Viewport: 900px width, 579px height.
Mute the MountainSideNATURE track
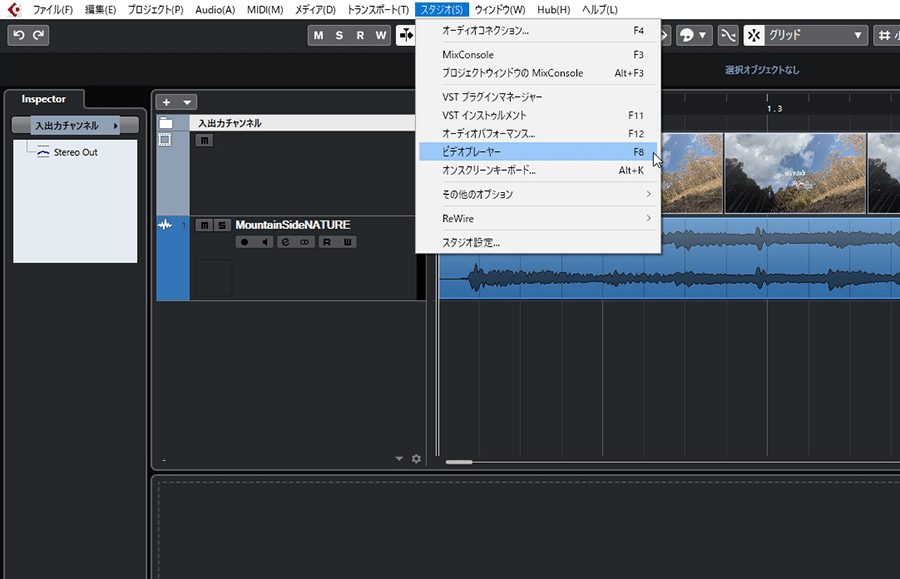[x=204, y=225]
